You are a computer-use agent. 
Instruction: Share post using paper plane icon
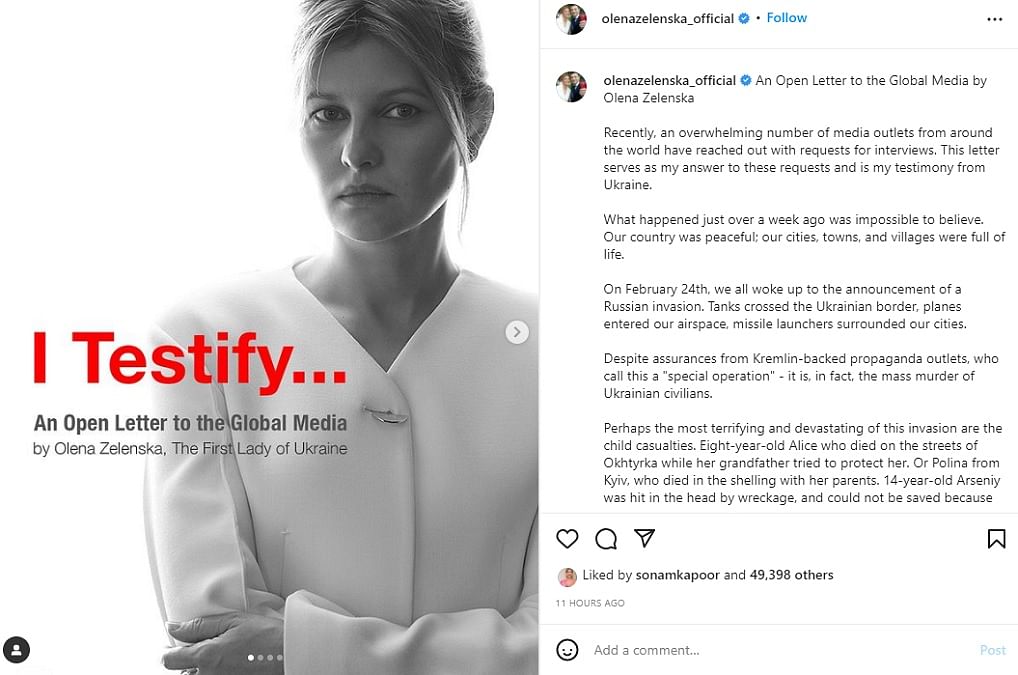[644, 538]
